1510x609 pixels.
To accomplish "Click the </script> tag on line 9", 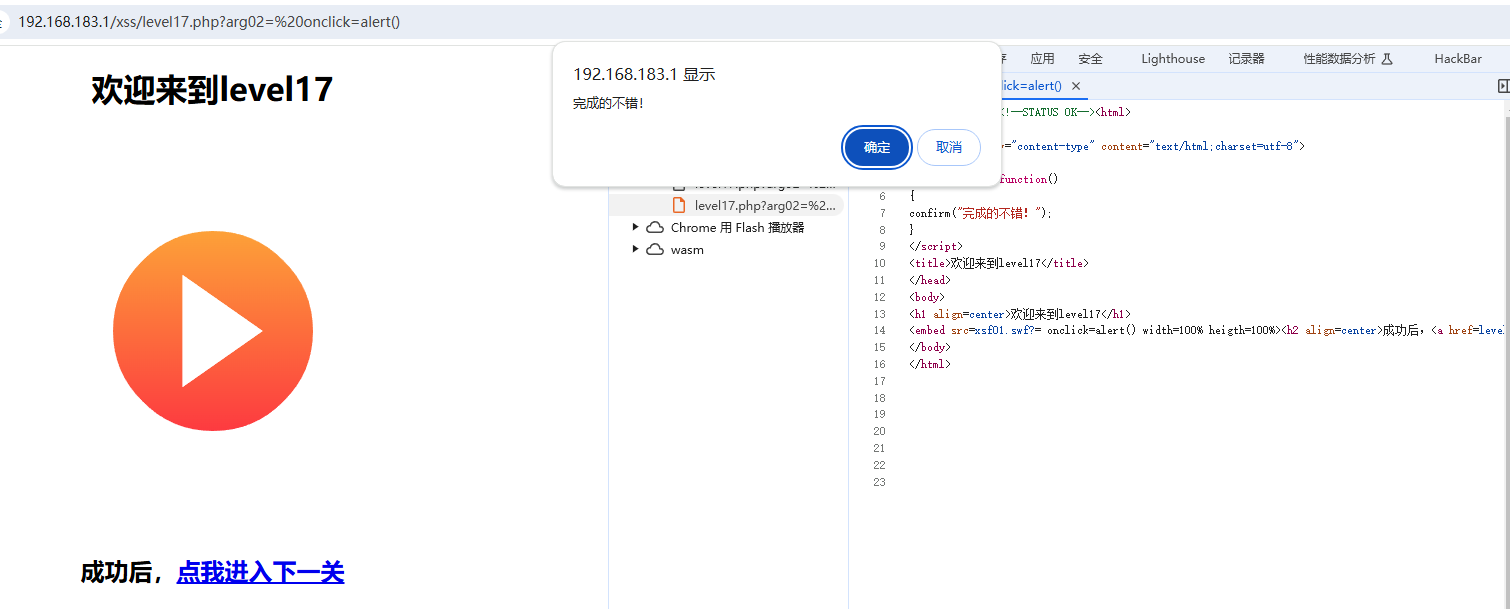I will coord(936,246).
